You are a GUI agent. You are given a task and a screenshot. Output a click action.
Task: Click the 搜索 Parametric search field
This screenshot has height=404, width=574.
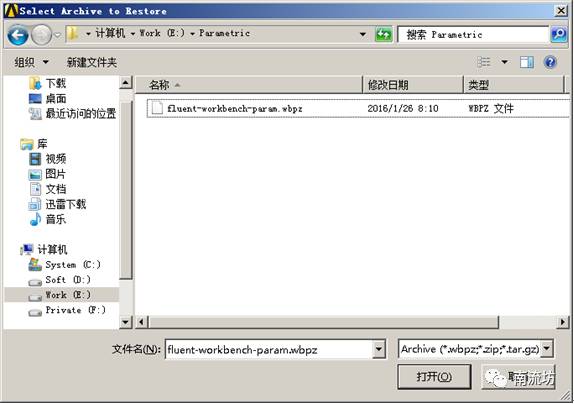point(473,35)
